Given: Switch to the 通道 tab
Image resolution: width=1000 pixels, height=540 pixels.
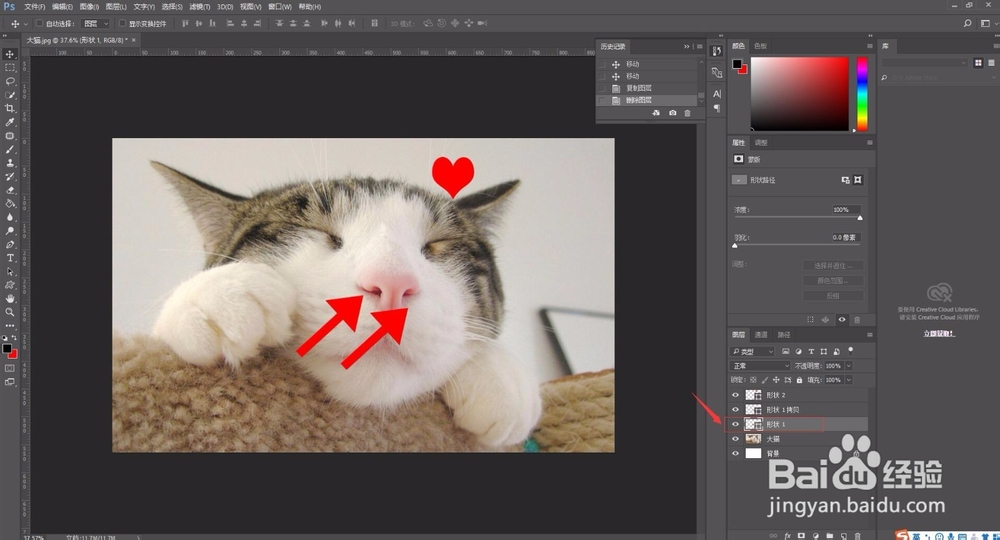Looking at the screenshot, I should click(x=761, y=335).
